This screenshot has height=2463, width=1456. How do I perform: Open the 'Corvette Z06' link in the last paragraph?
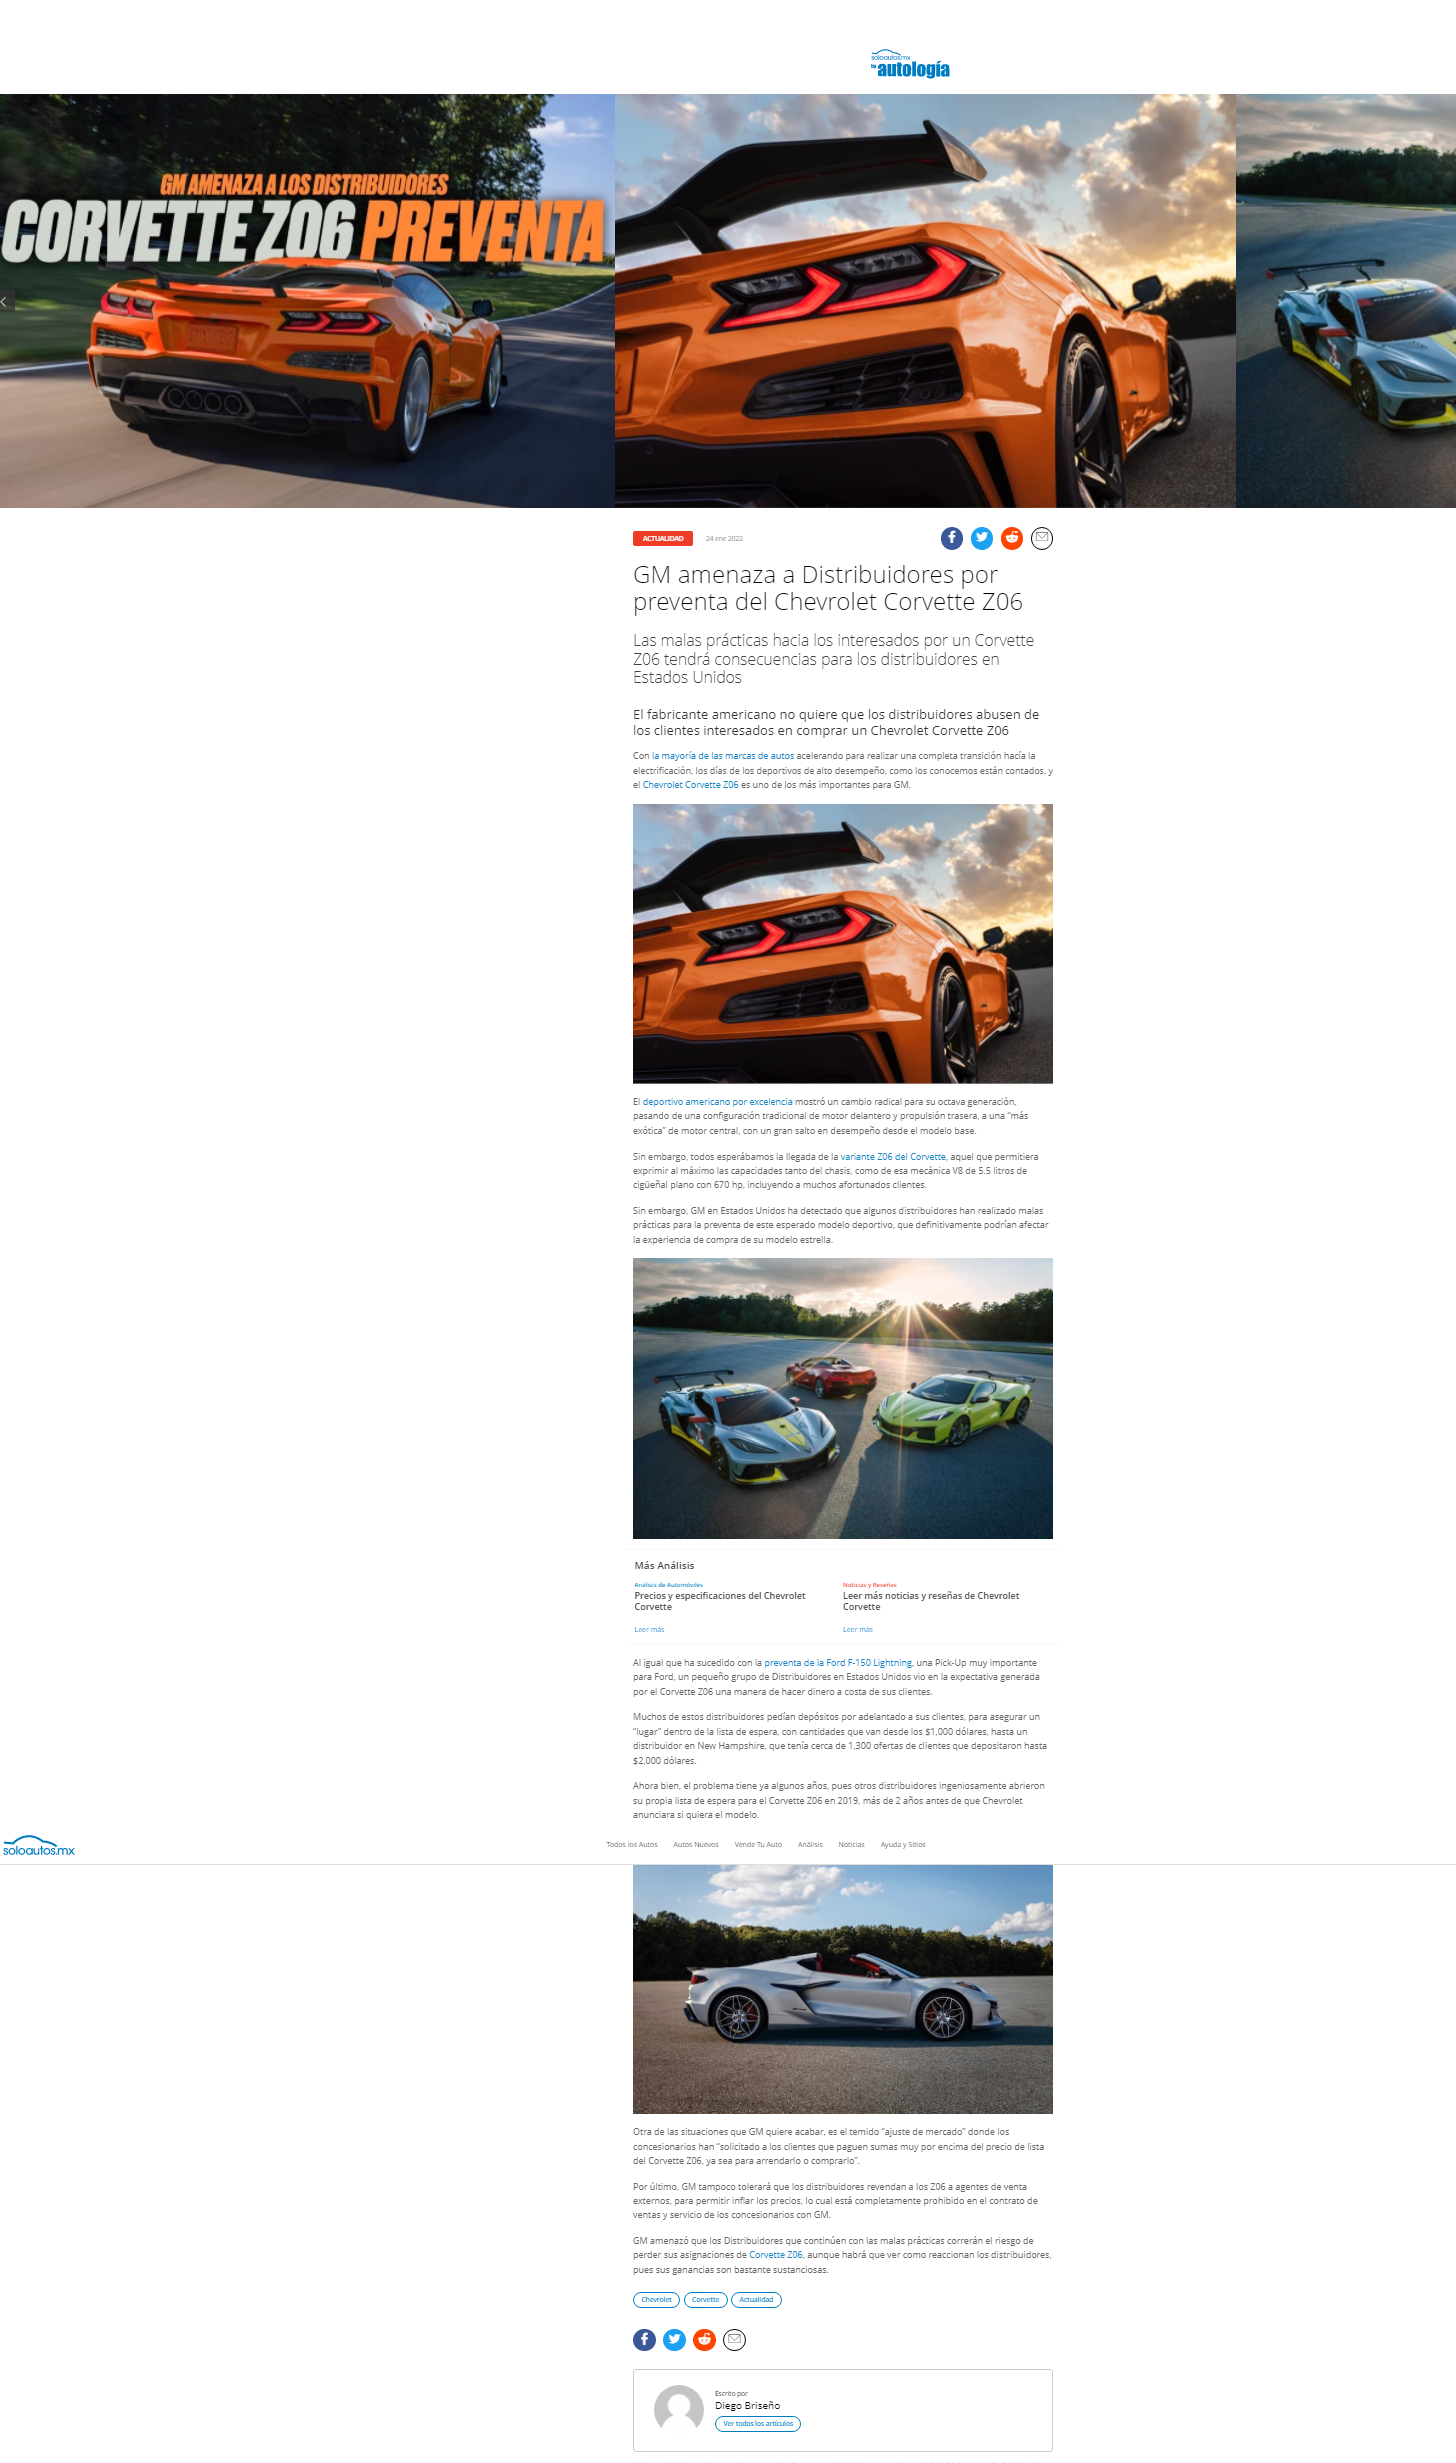[776, 2255]
